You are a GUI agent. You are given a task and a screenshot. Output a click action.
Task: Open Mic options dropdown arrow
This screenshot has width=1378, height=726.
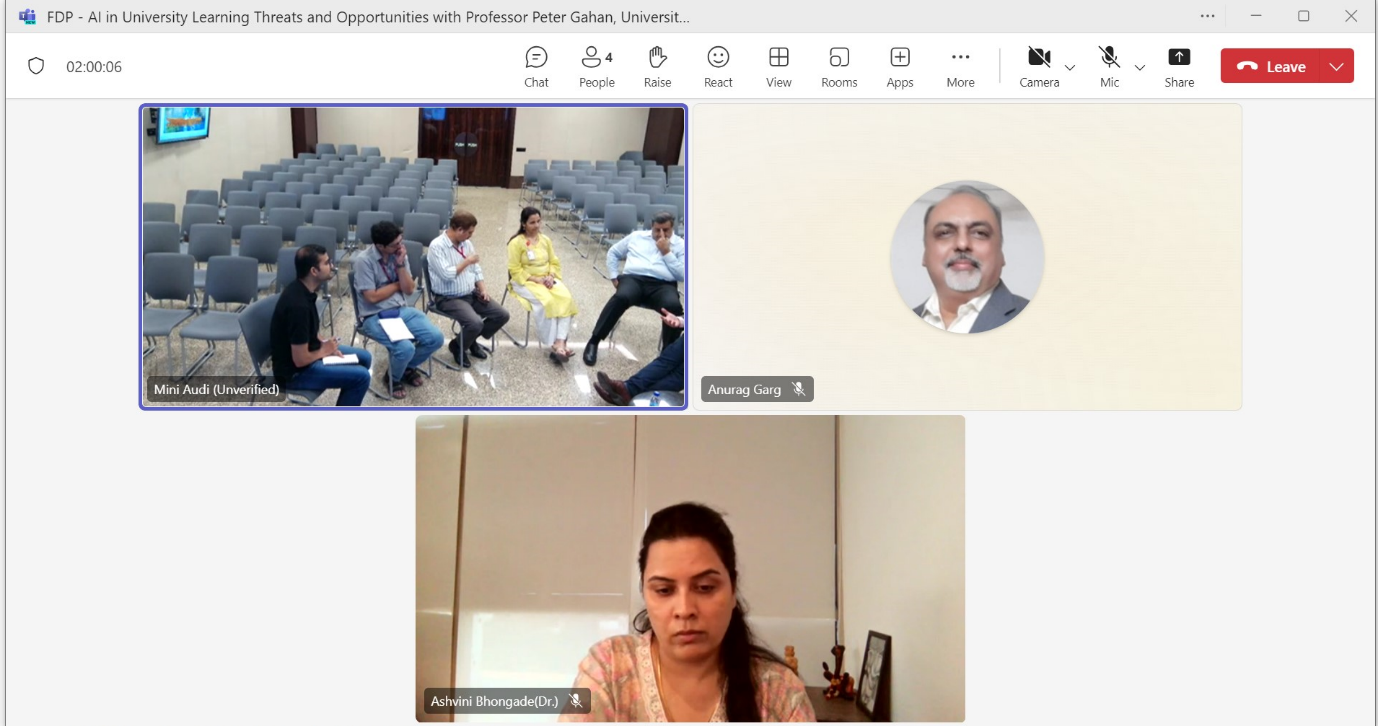pyautogui.click(x=1139, y=67)
